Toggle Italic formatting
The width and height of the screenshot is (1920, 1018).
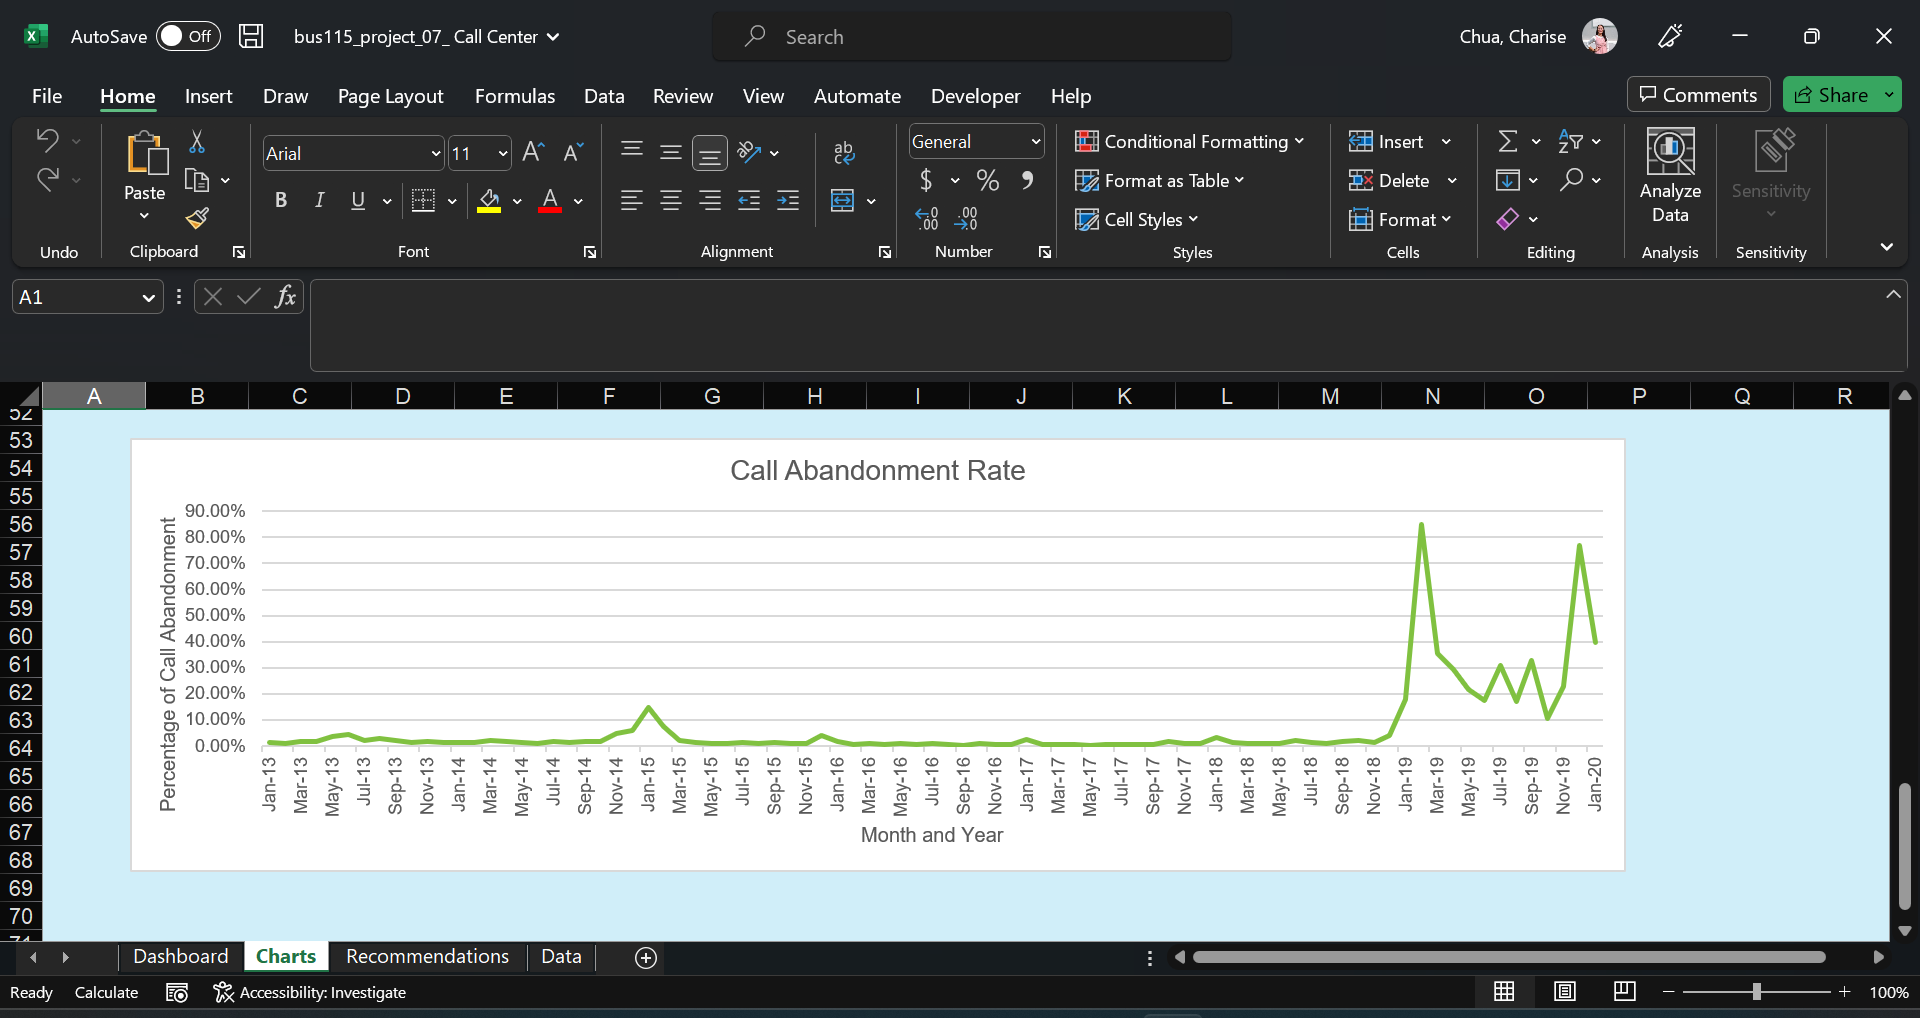click(319, 201)
